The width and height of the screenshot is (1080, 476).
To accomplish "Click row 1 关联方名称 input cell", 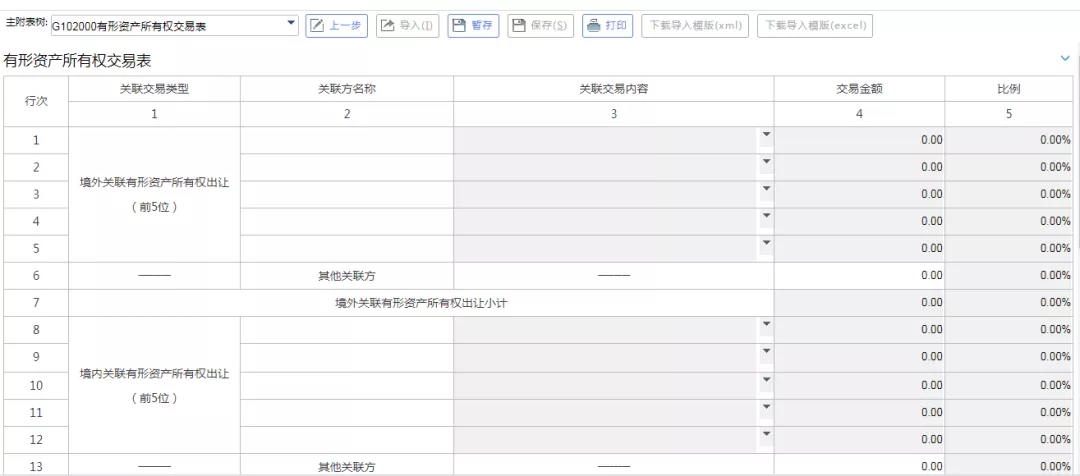I will pyautogui.click(x=346, y=140).
